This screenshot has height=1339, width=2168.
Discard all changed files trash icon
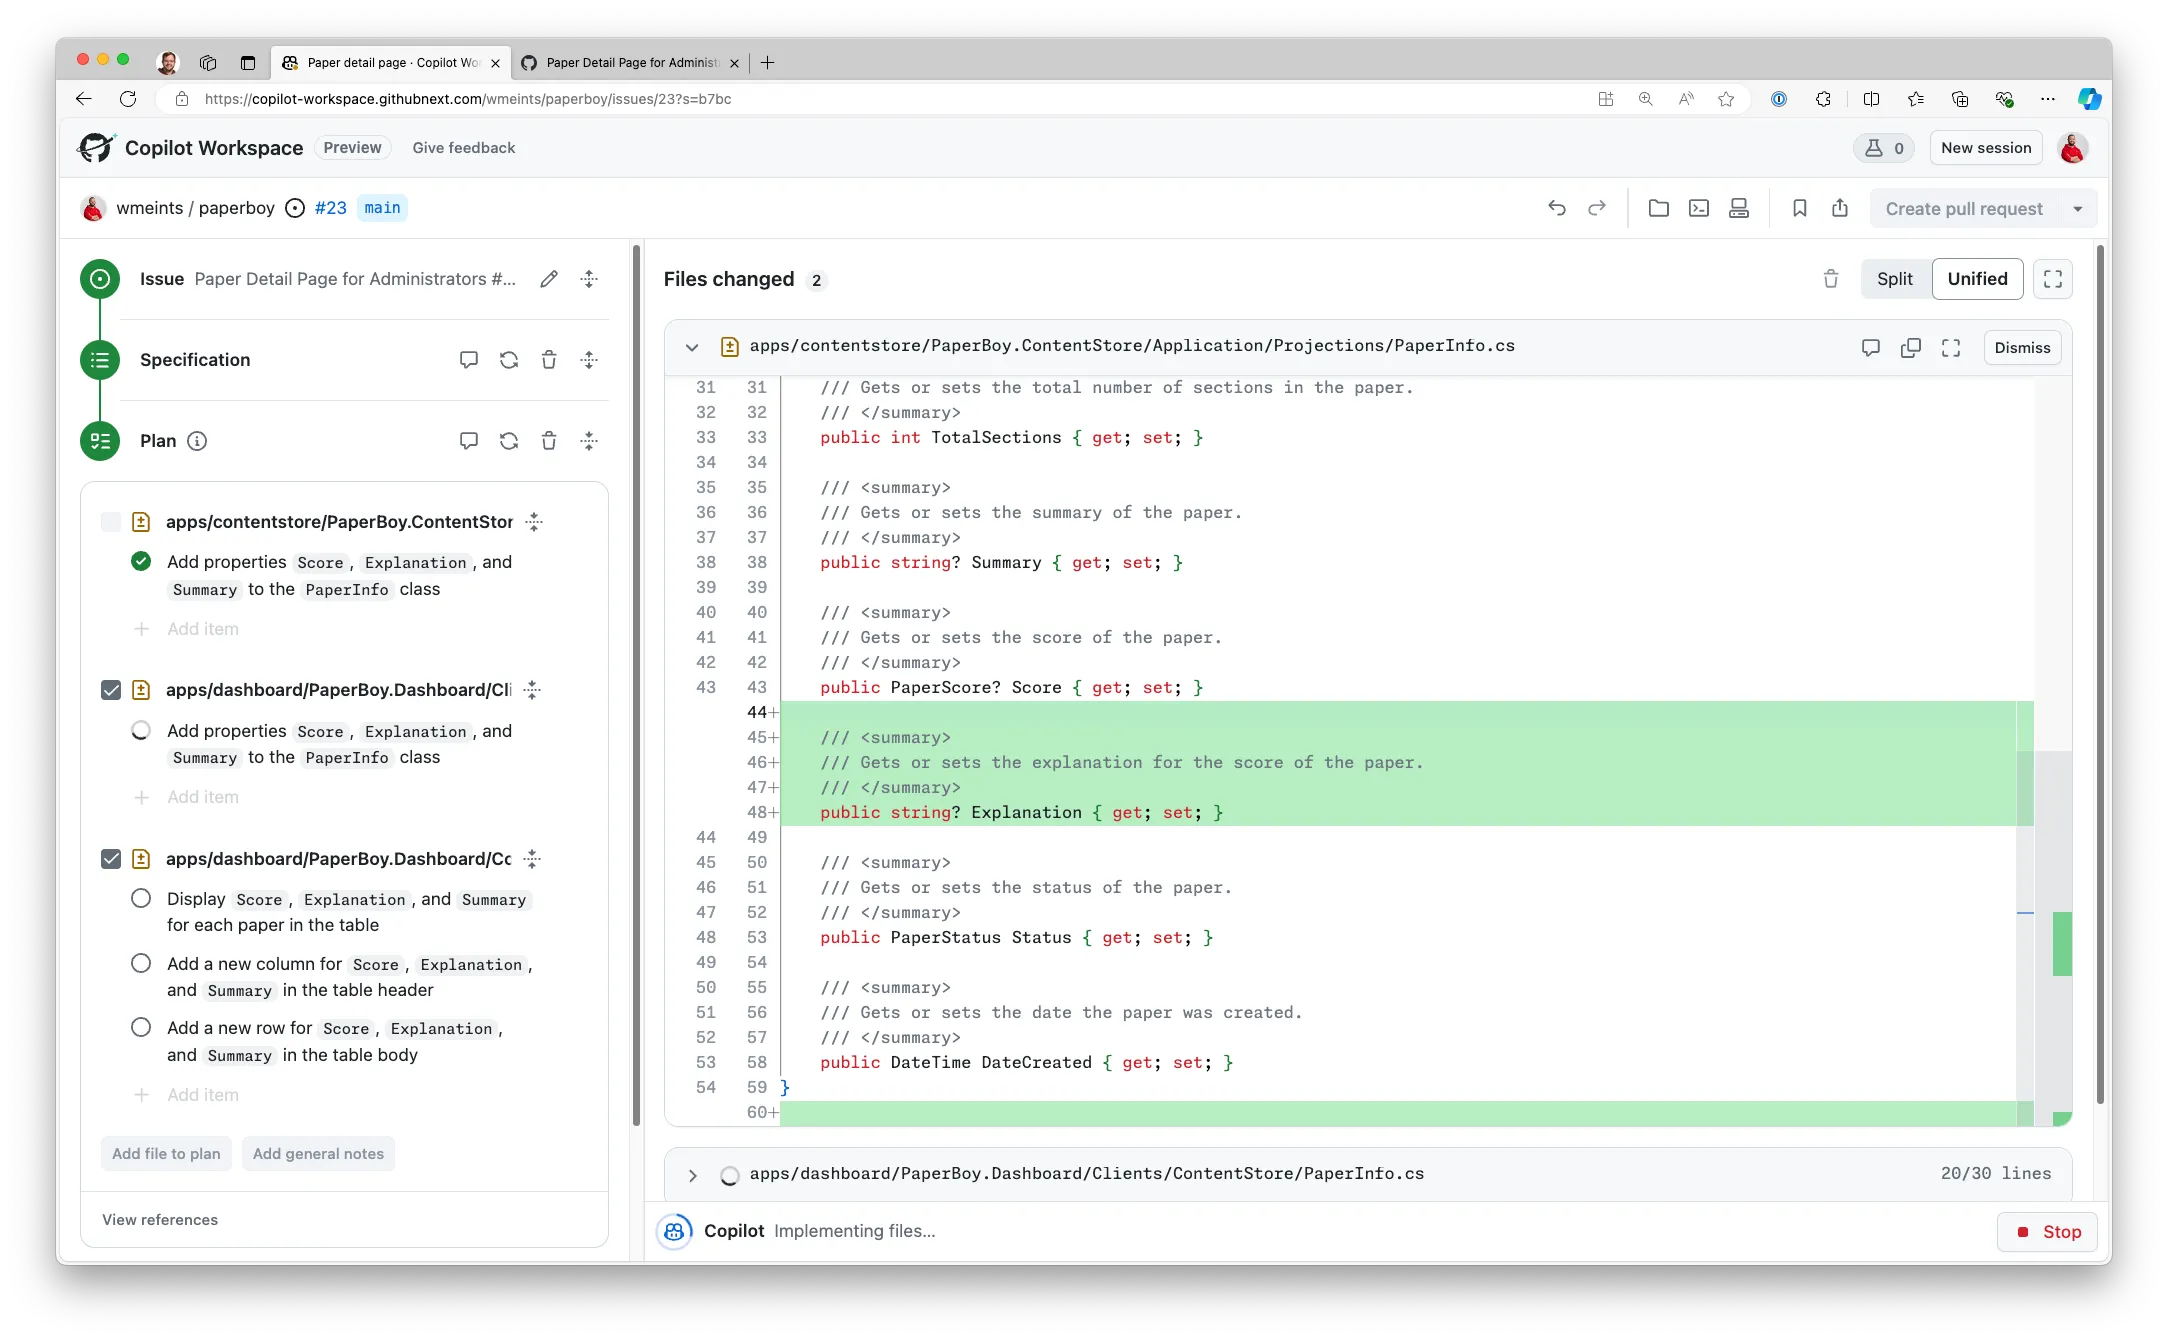click(1831, 279)
